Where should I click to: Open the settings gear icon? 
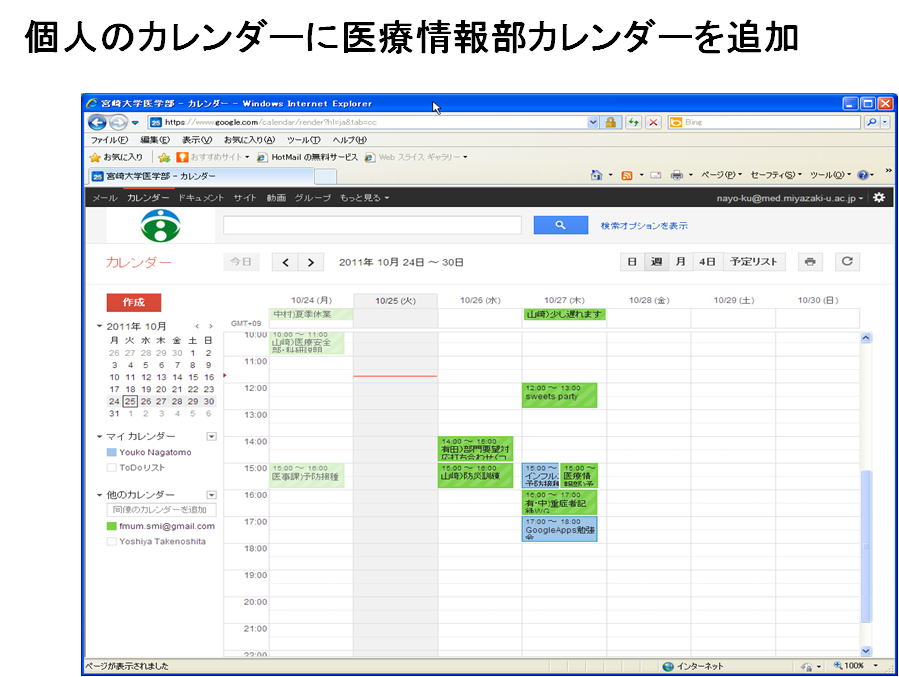(x=879, y=198)
